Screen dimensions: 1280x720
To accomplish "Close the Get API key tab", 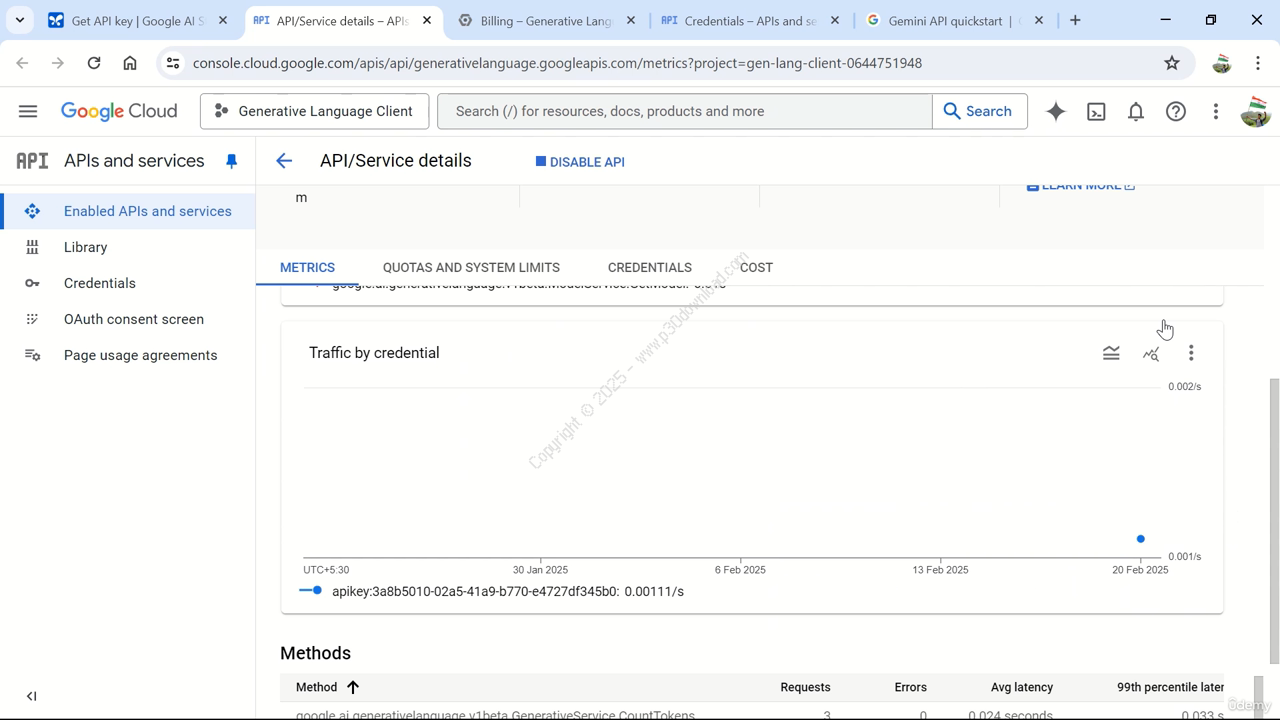I will pos(223,20).
